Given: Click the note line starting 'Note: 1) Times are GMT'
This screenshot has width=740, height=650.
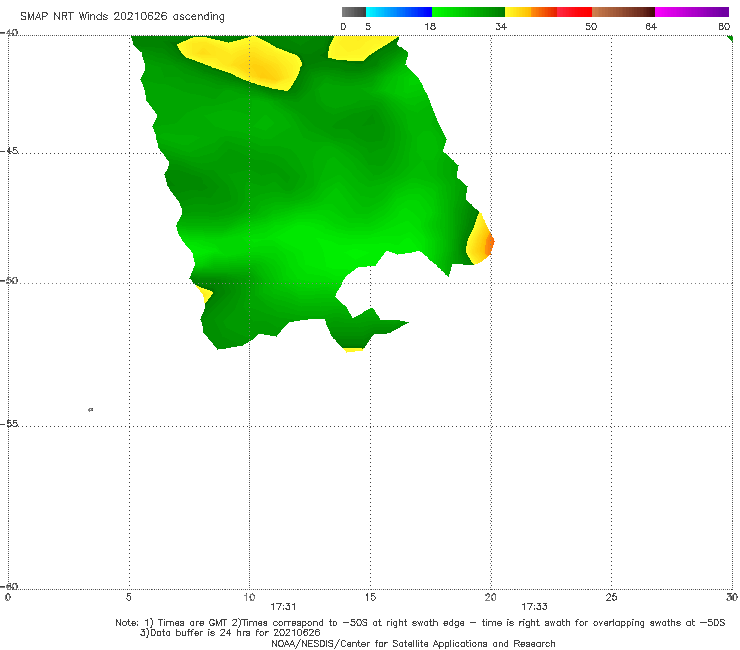Looking at the screenshot, I should (420, 623).
